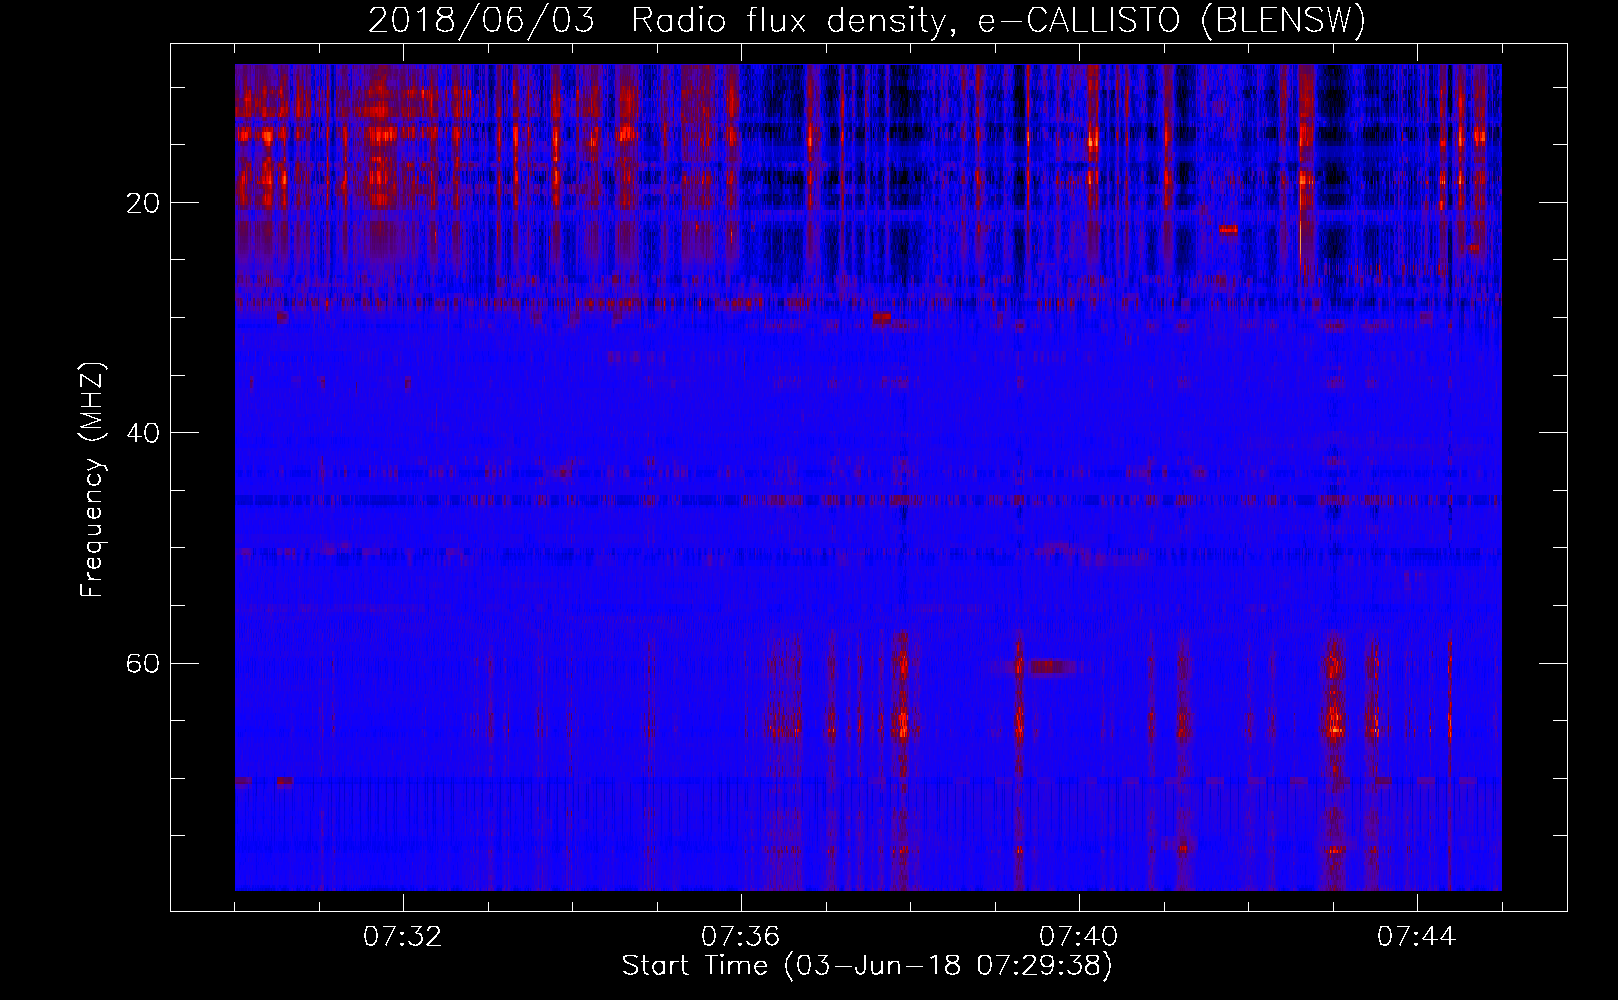Click the 07:32 time tick label

(403, 937)
